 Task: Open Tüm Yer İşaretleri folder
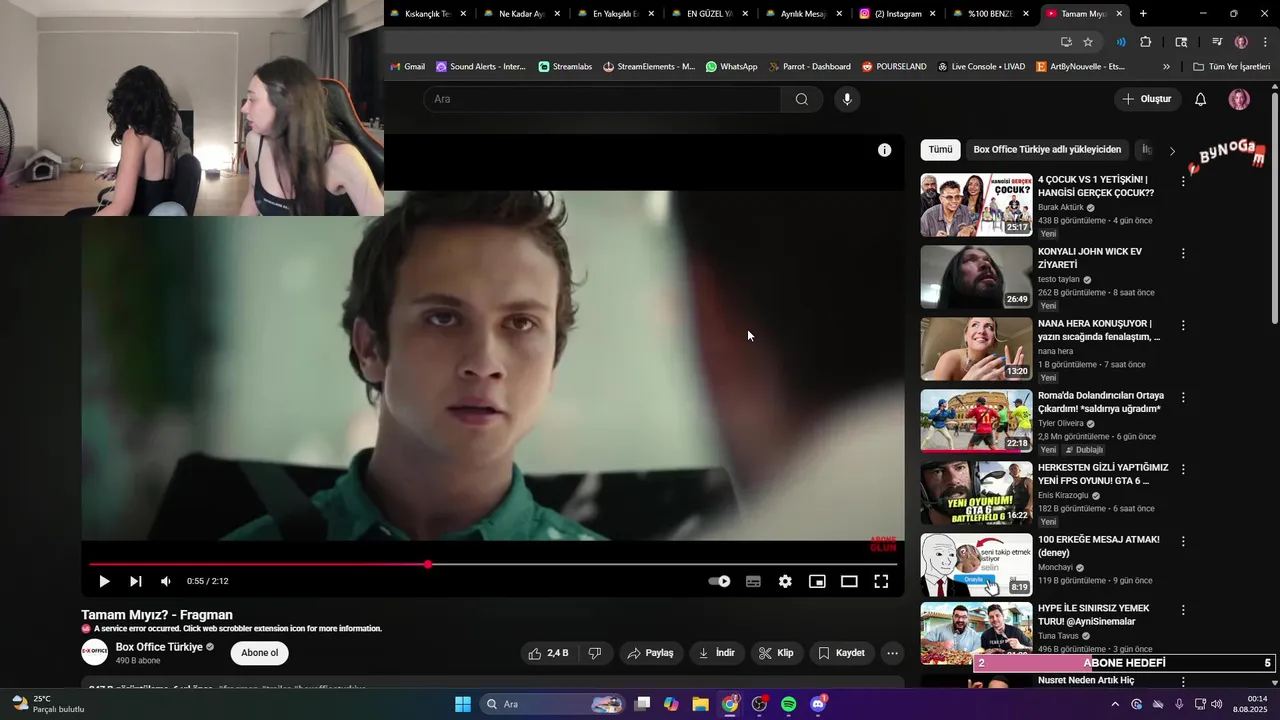(x=1231, y=67)
